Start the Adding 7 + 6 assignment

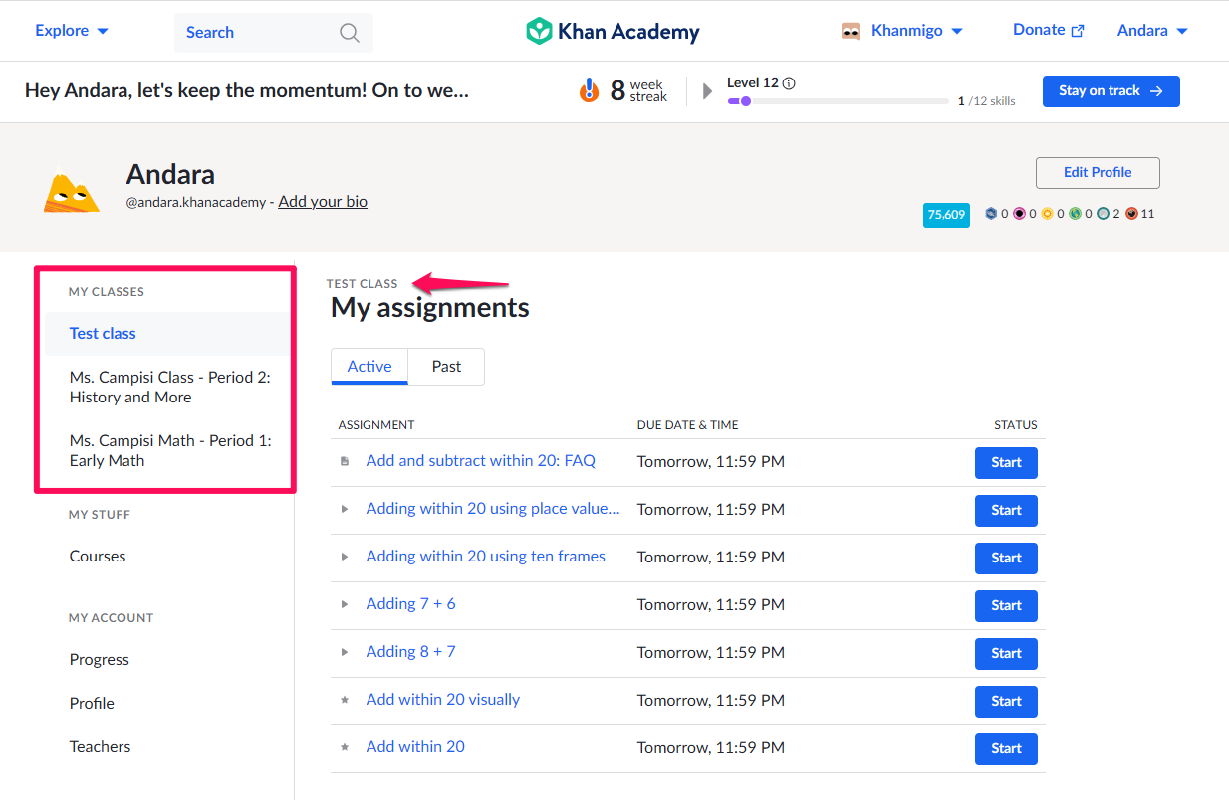[1006, 606]
